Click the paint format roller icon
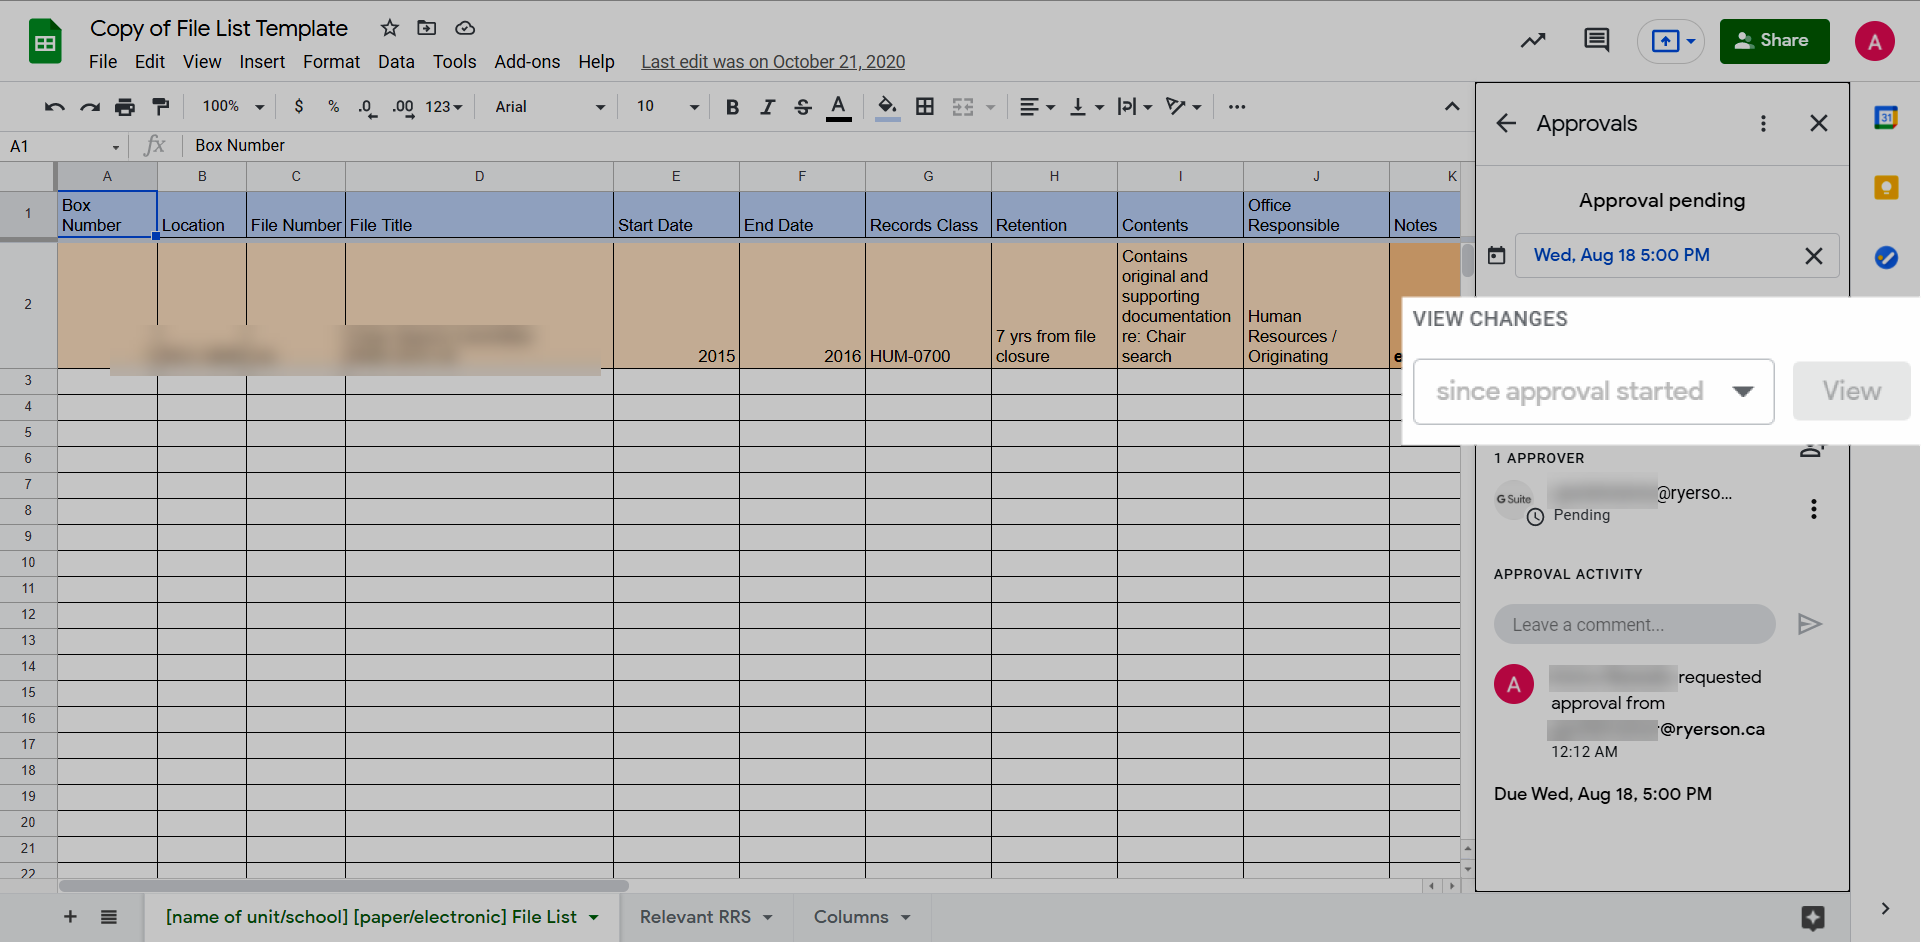The width and height of the screenshot is (1925, 942). (x=160, y=107)
